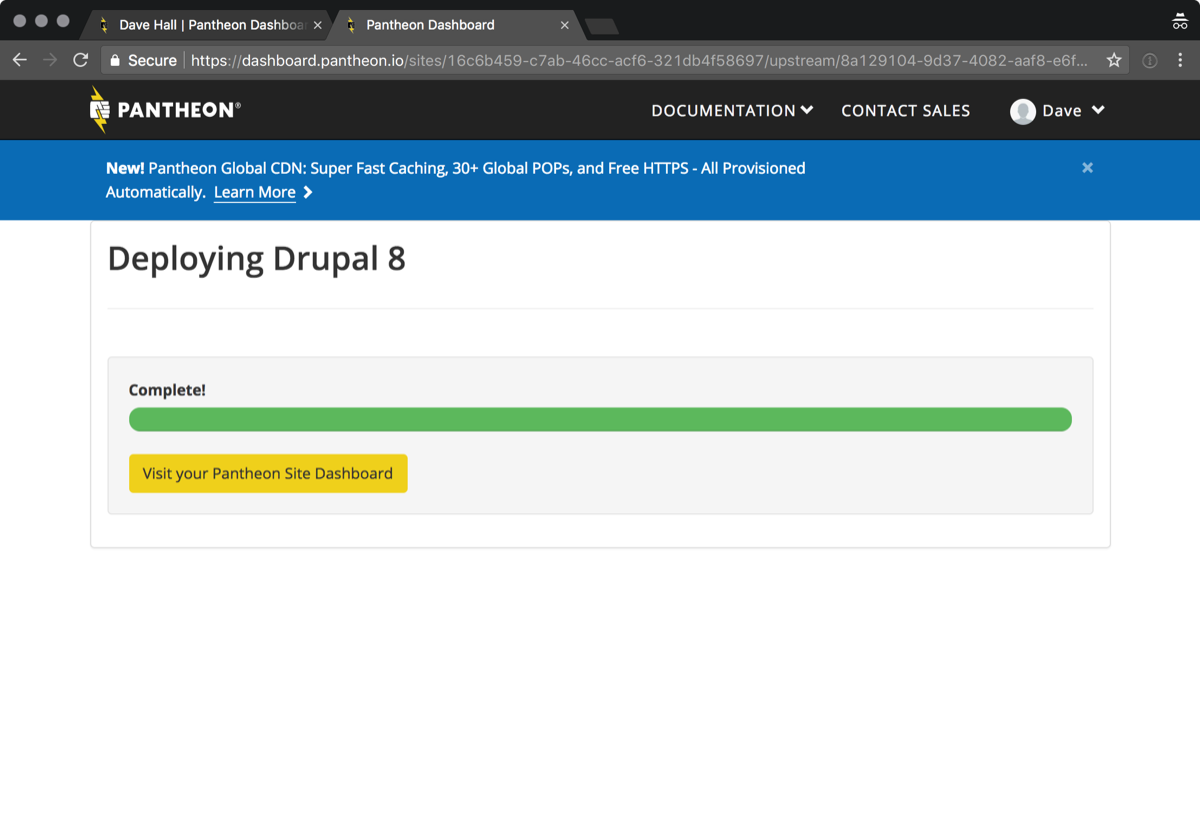
Task: Click the browser back arrow
Action: tap(19, 60)
